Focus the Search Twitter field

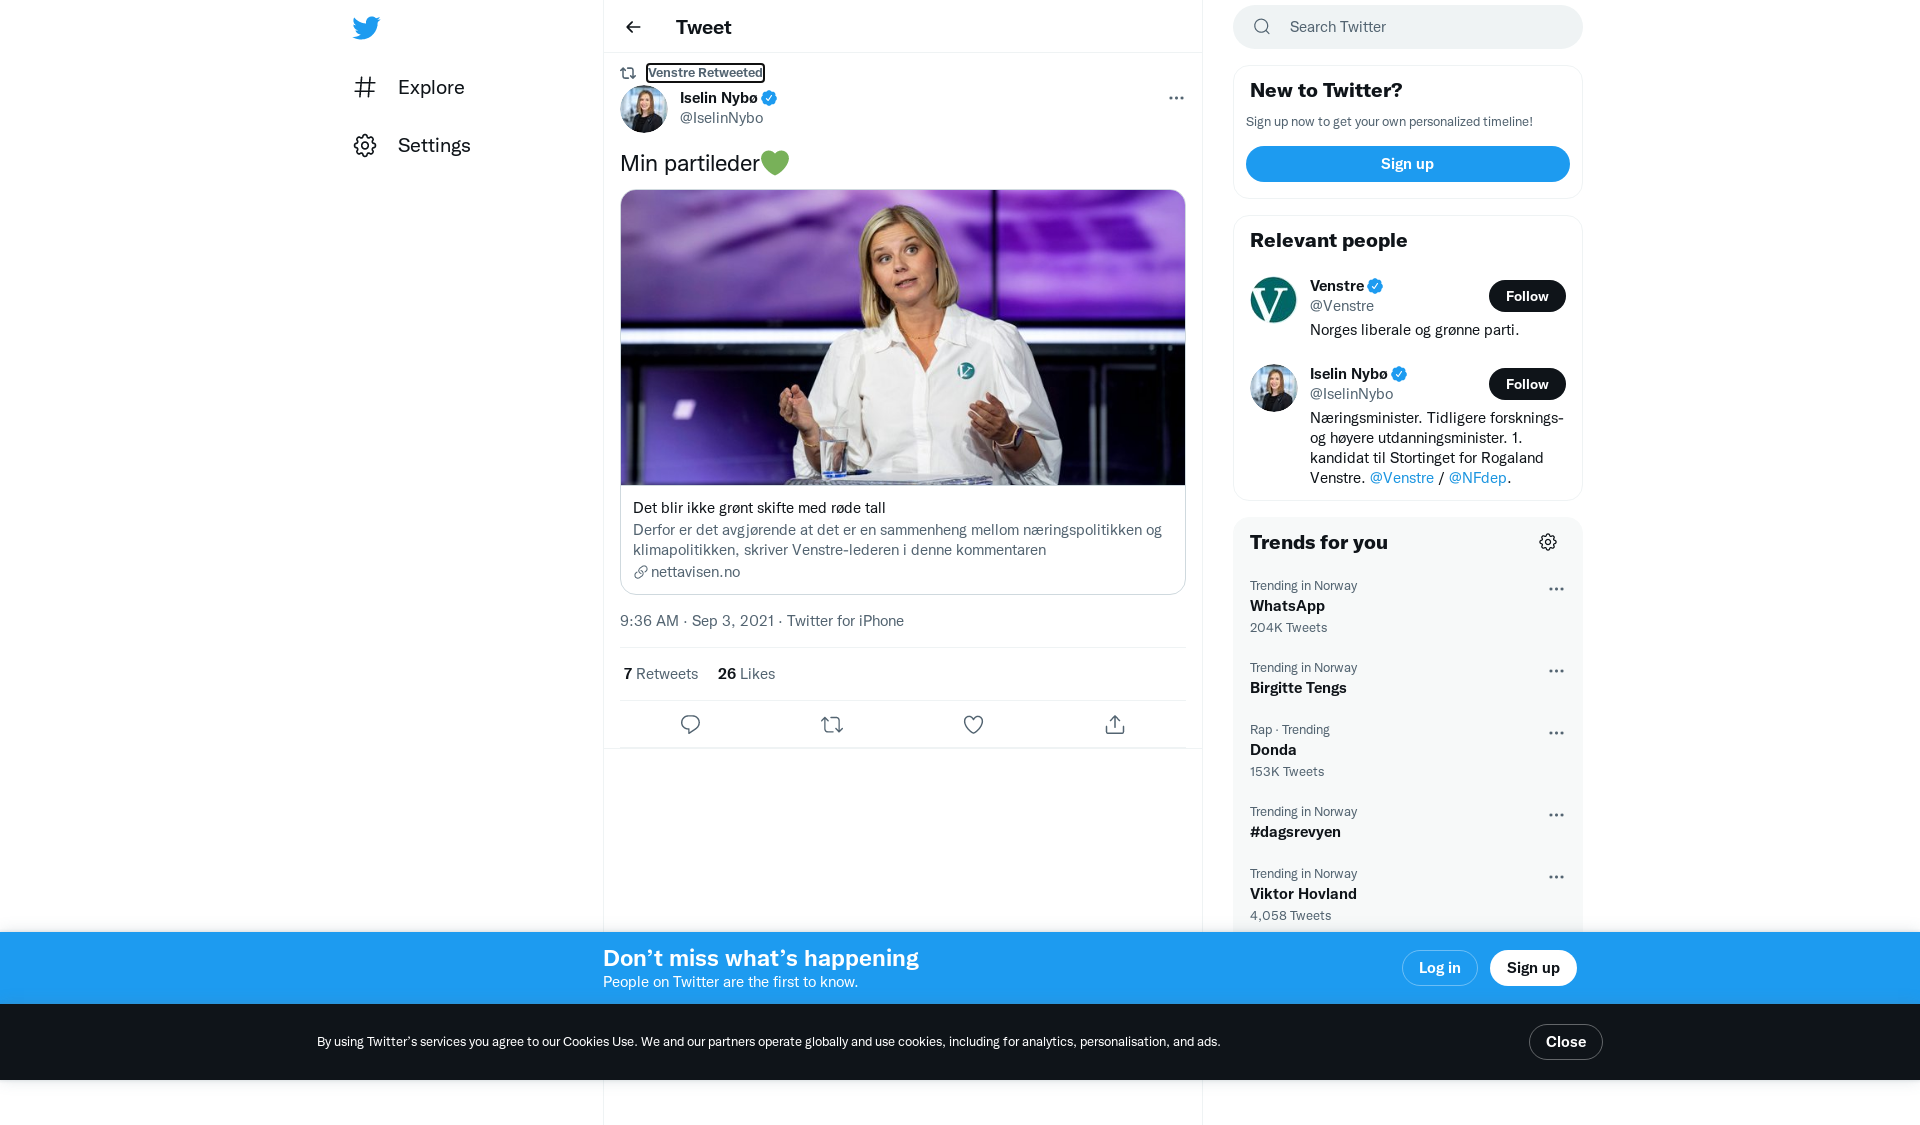coord(1408,27)
